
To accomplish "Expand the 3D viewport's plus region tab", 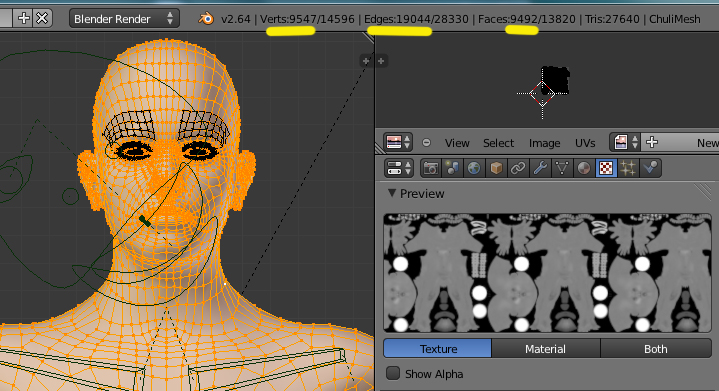I will pyautogui.click(x=365, y=61).
